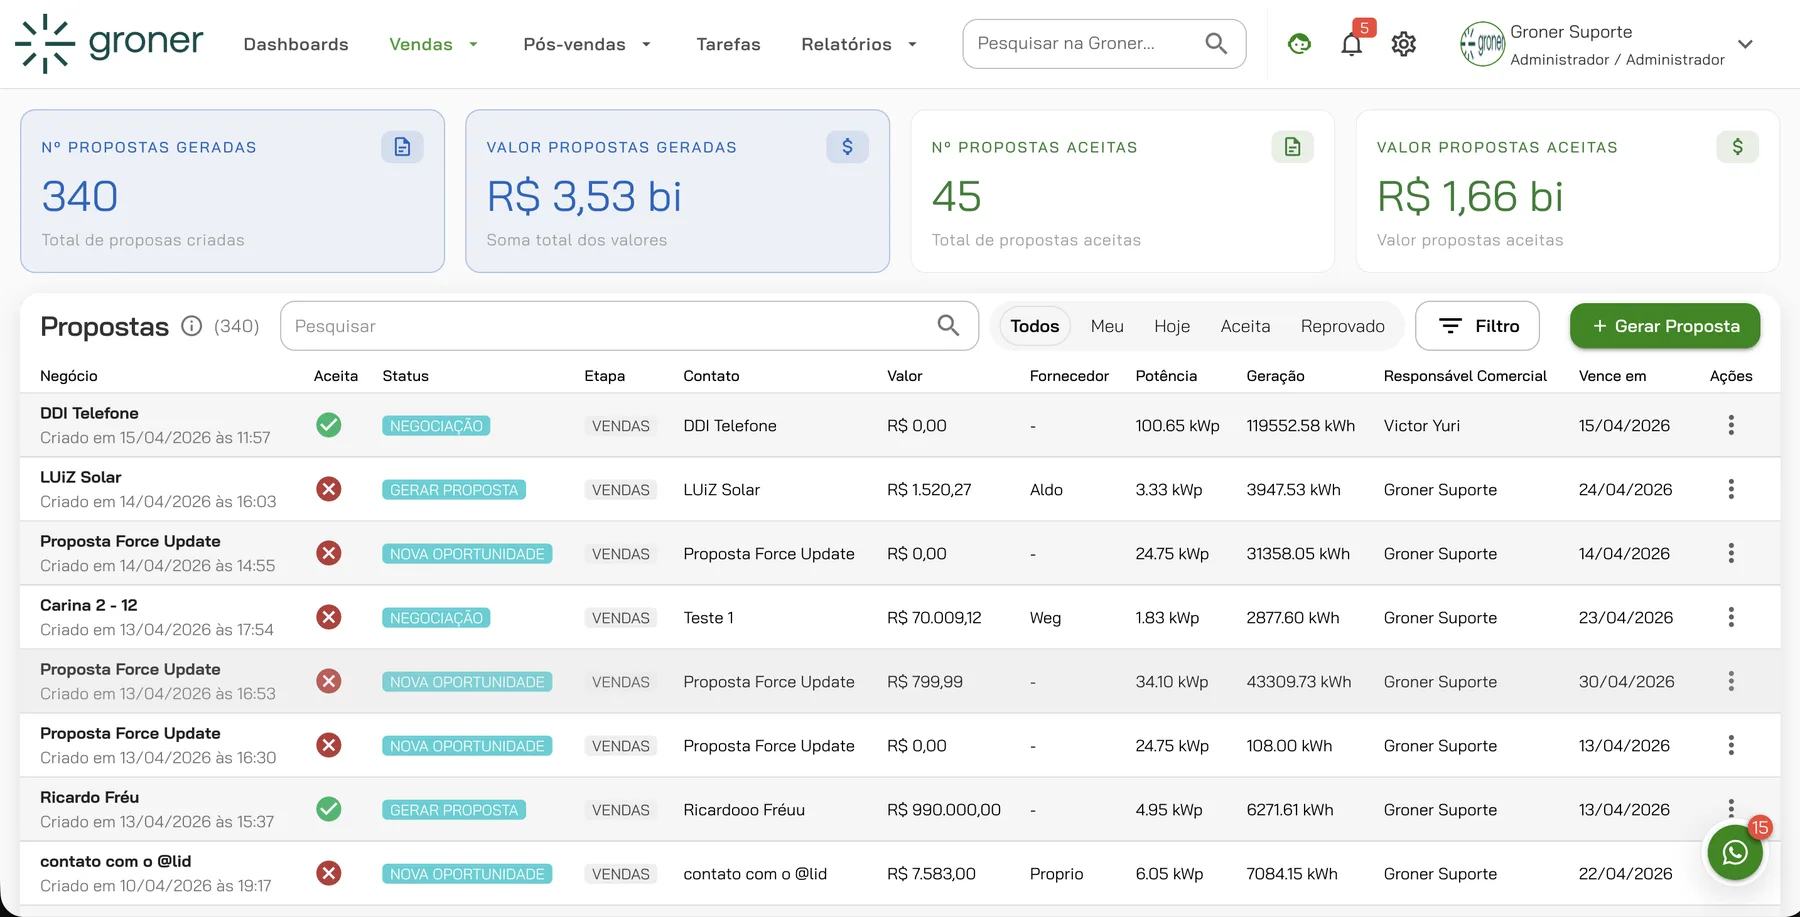Select the Valor Propostas Aceitas summary card

(1567, 191)
